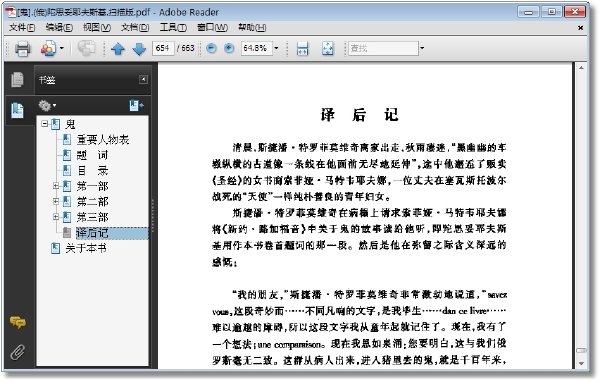The width and height of the screenshot is (600, 382).
Task: Open the 窗口(W) menu
Action: 212,28
